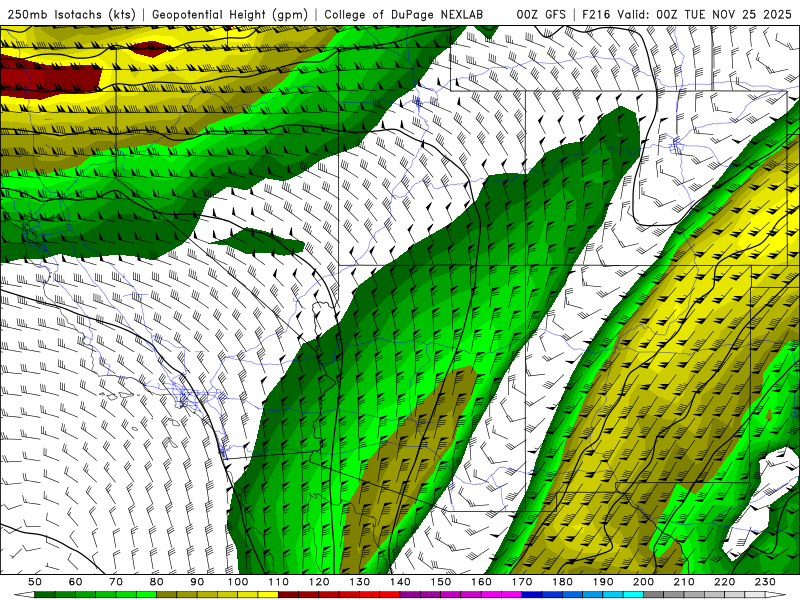Click the dark gray swatch starting at 200

[654, 595]
